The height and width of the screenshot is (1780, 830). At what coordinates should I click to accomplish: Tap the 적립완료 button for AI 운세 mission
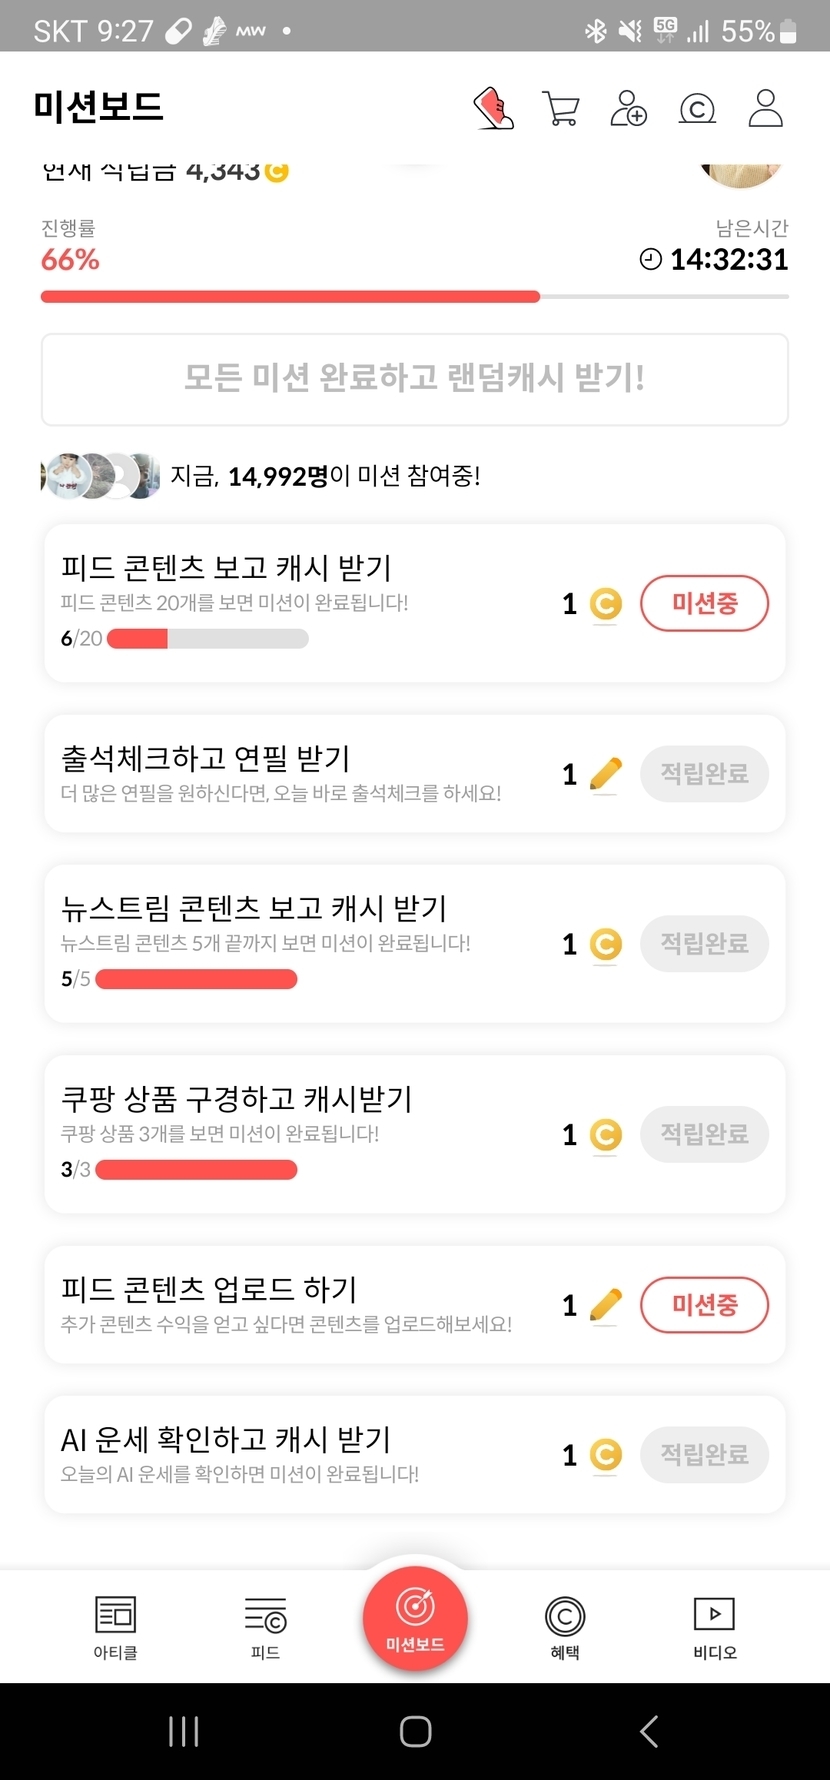(704, 1455)
